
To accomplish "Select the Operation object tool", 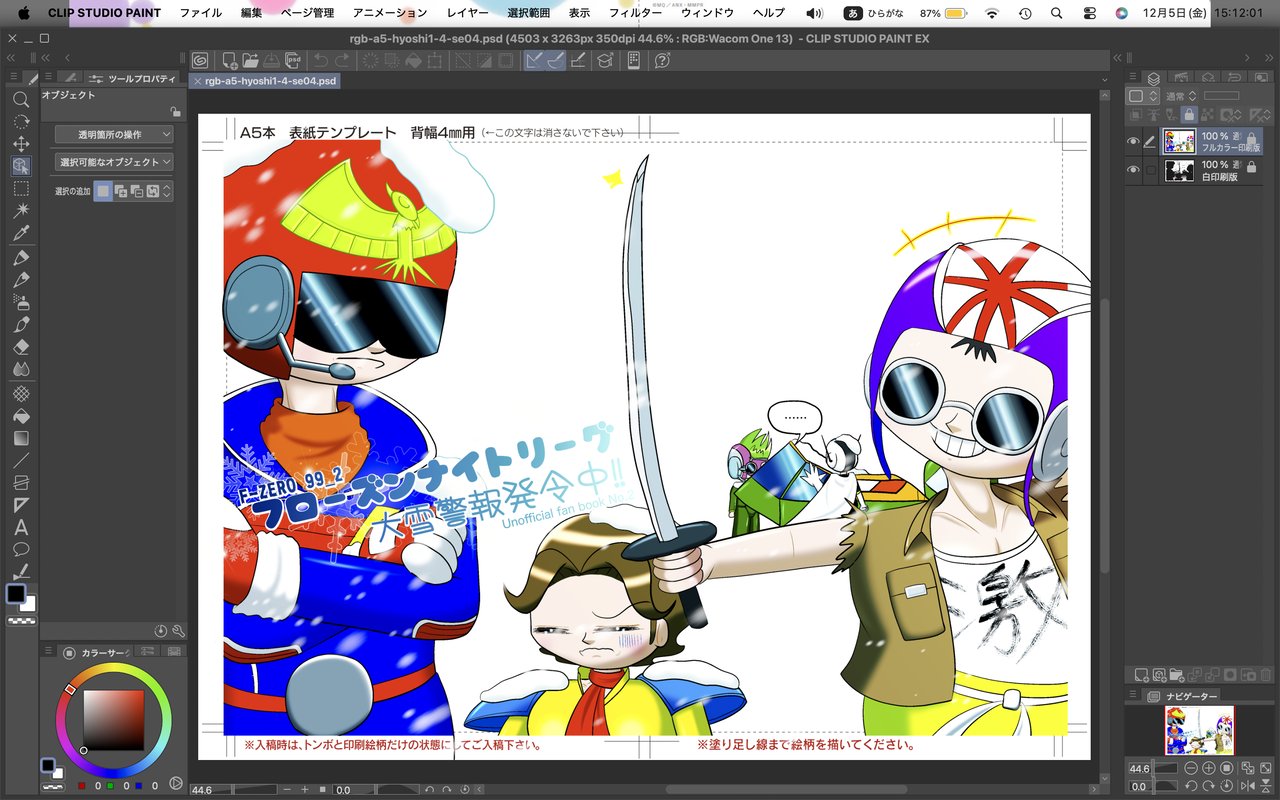I will pyautogui.click(x=21, y=166).
